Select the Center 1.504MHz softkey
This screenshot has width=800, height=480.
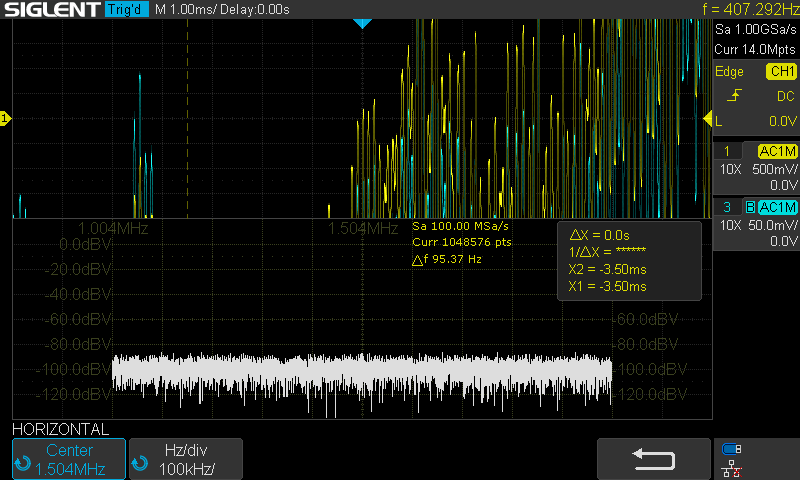pos(69,459)
